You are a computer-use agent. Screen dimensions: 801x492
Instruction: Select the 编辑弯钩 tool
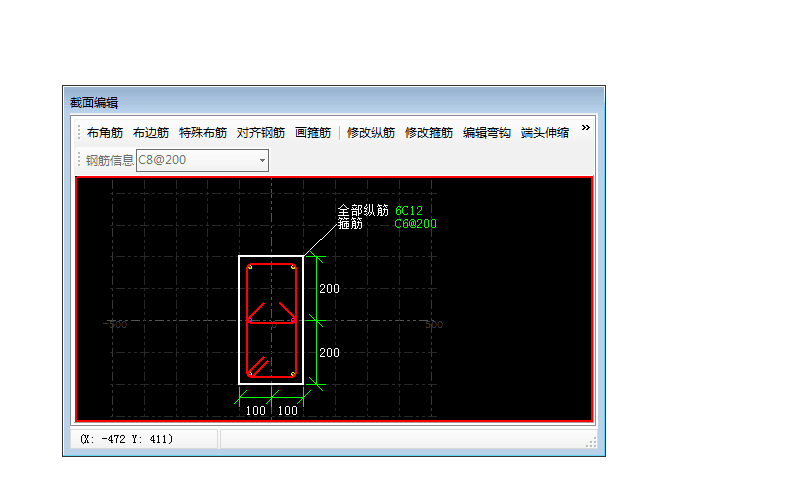click(487, 133)
